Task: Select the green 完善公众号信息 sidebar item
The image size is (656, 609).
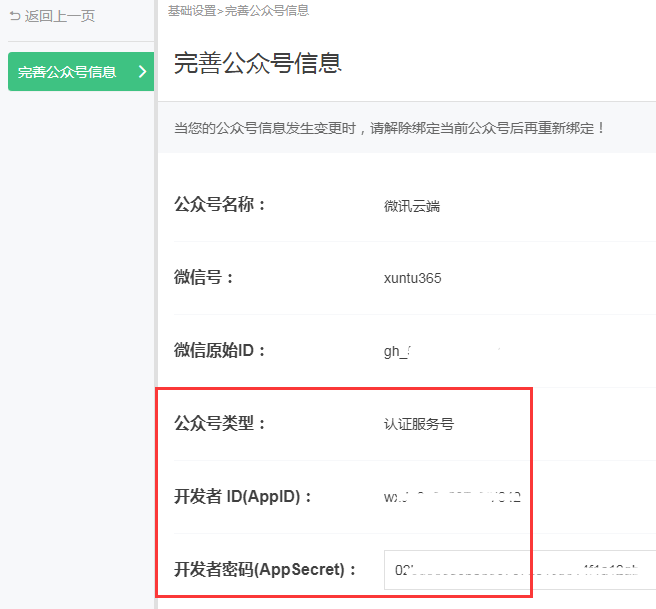Action: (68, 72)
